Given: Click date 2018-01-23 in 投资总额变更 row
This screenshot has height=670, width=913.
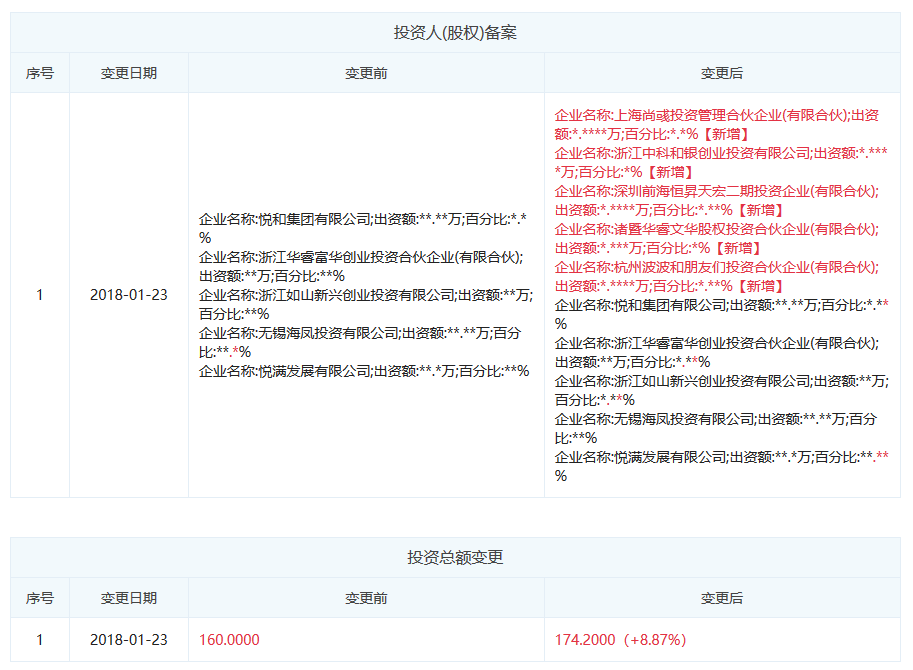Looking at the screenshot, I should [129, 639].
